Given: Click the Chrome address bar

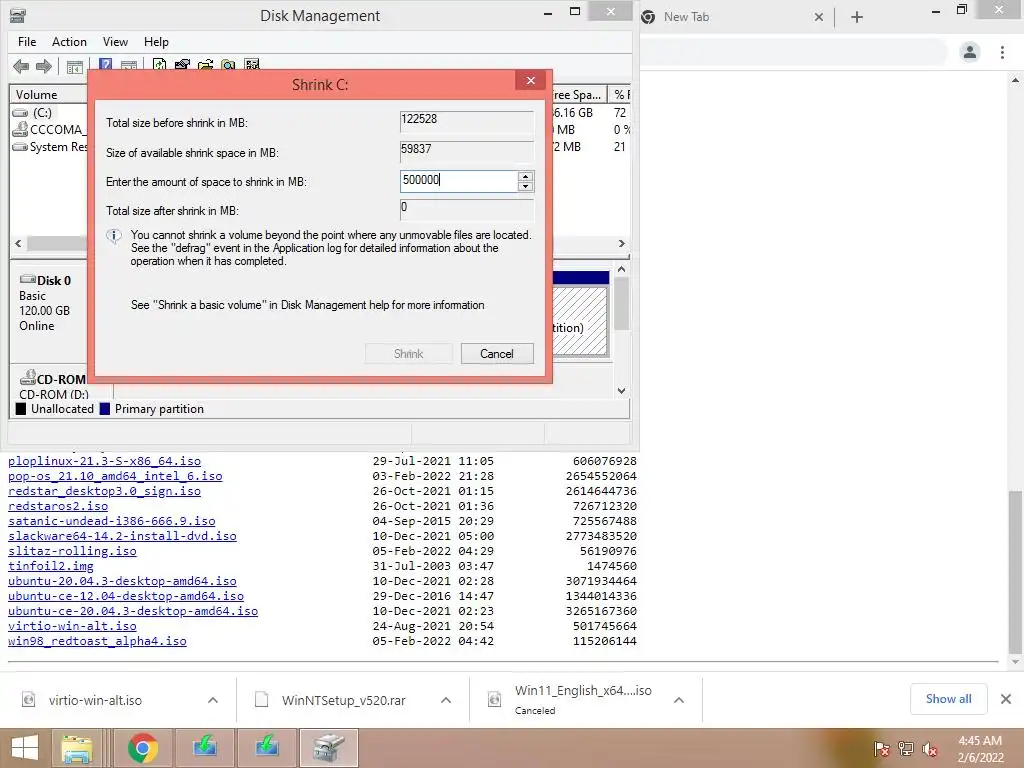Looking at the screenshot, I should pyautogui.click(x=793, y=52).
